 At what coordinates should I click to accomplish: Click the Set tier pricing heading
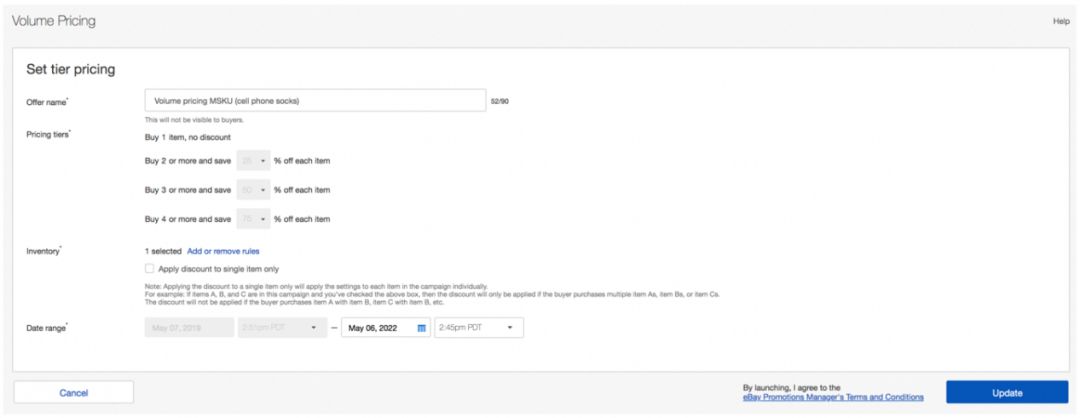click(70, 70)
